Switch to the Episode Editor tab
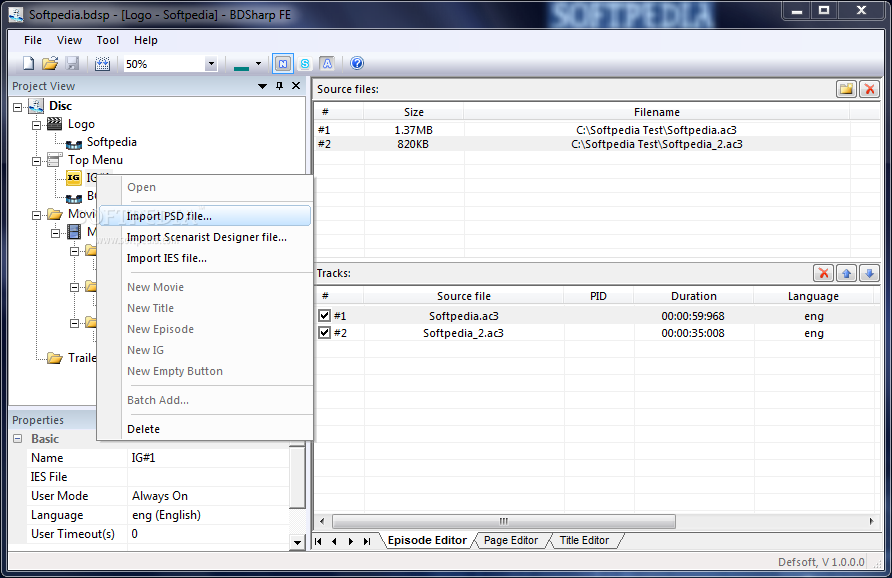Screen dimensions: 892x578 click(x=427, y=540)
